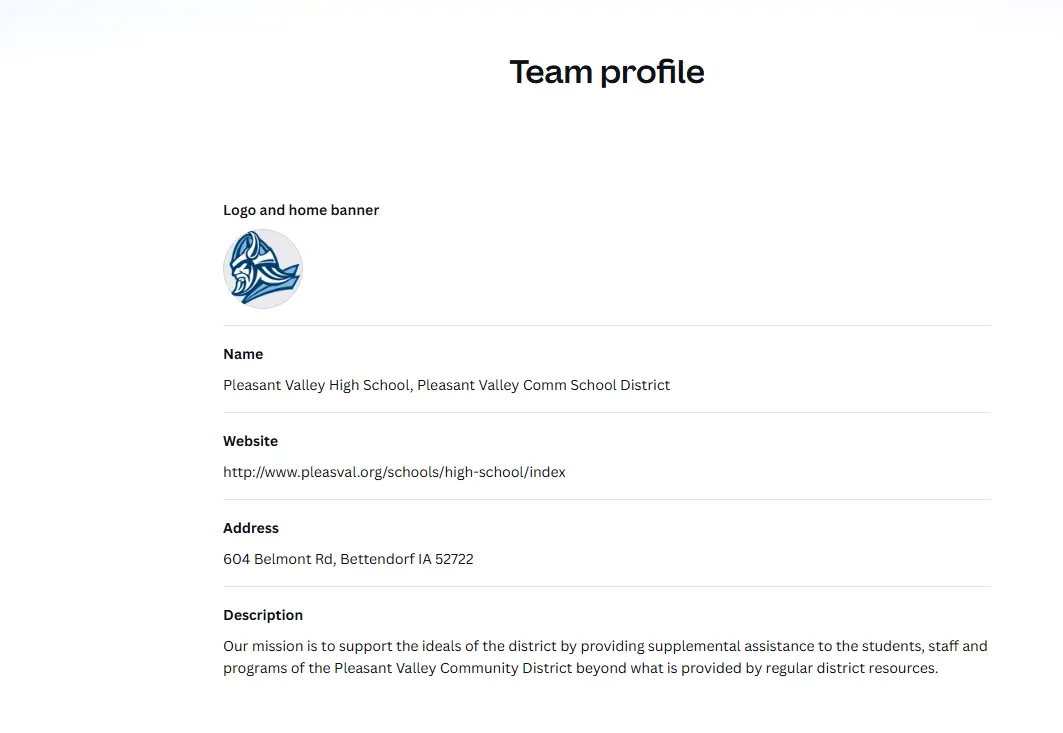Screen dimensions: 1063x733
Task: Click the 52722 zip code
Action: point(454,559)
